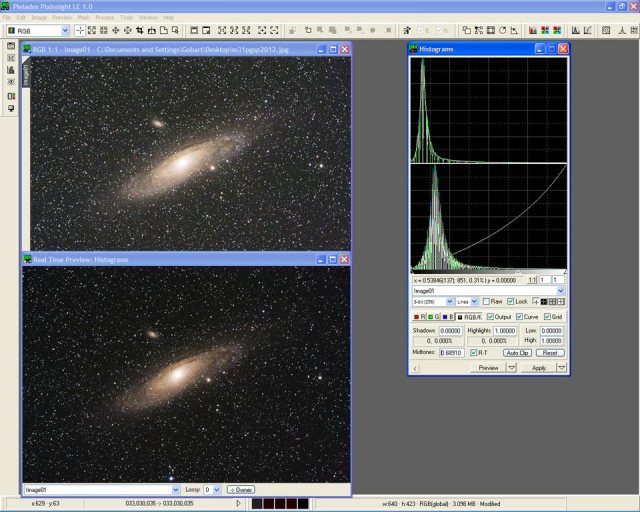The height and width of the screenshot is (512, 640).
Task: Expand the 8-bit (256) resolution dropdown
Action: coord(449,301)
